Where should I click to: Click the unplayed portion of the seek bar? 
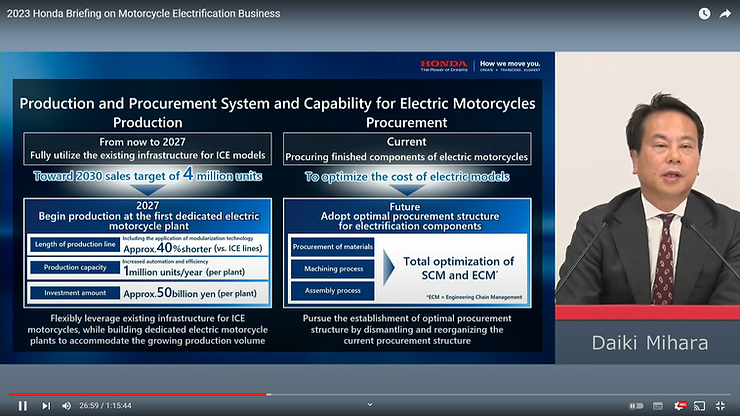click(500, 394)
